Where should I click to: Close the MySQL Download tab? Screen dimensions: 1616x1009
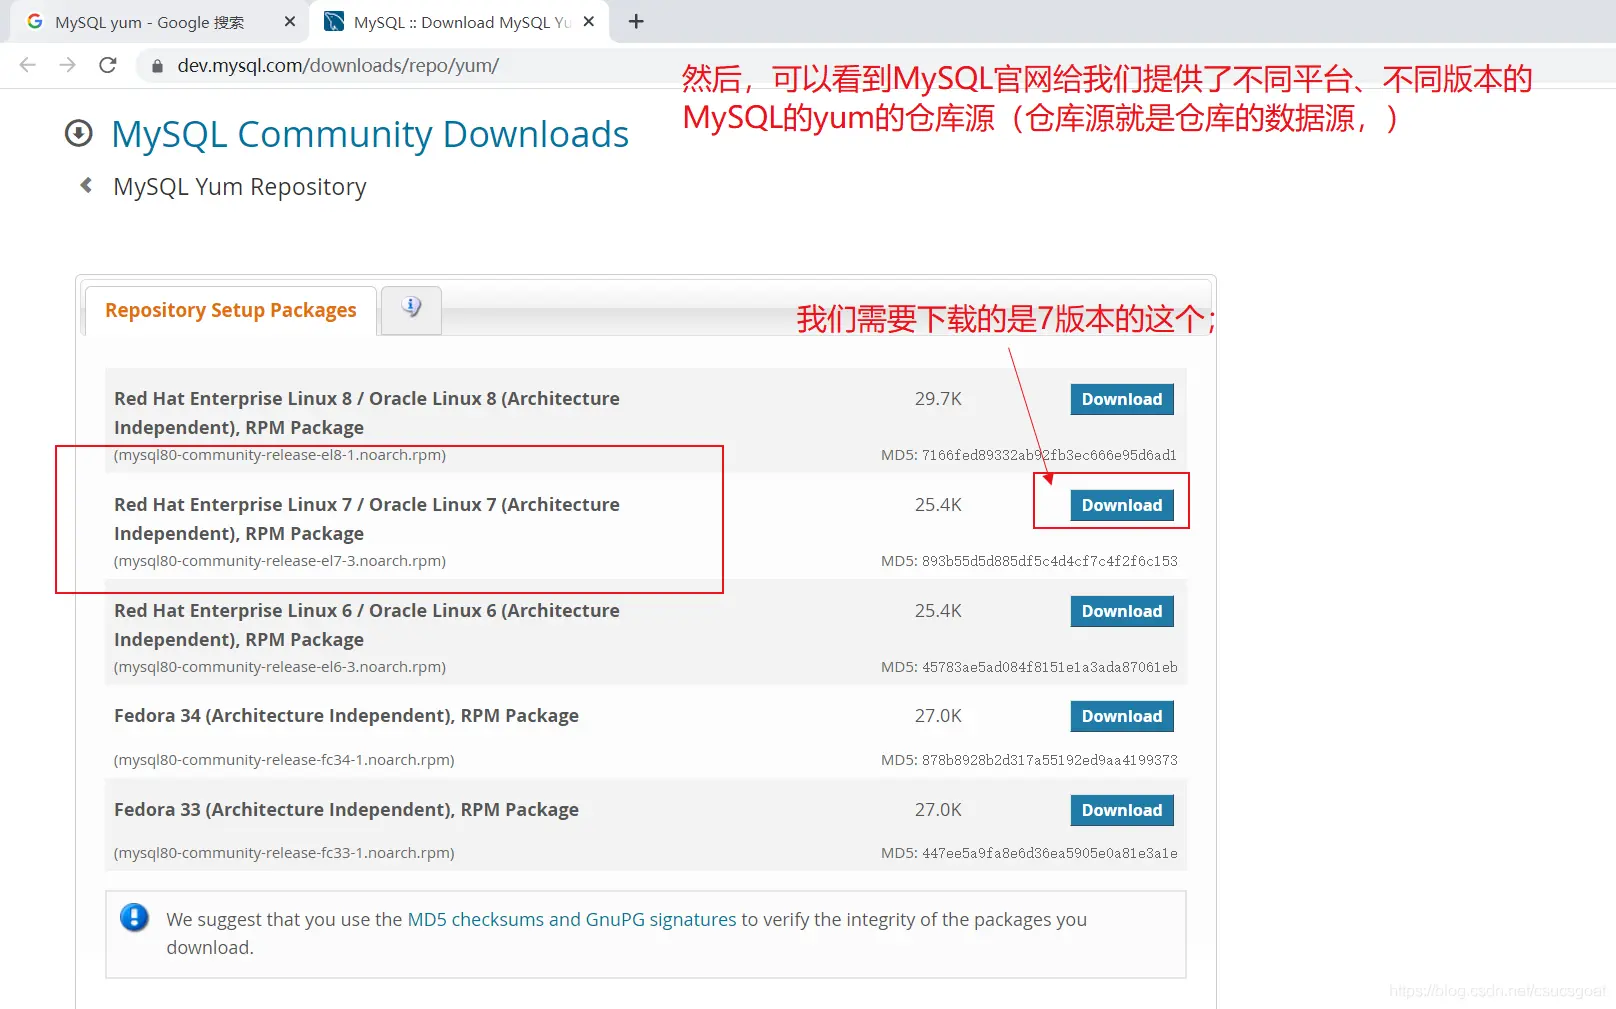click(x=589, y=21)
